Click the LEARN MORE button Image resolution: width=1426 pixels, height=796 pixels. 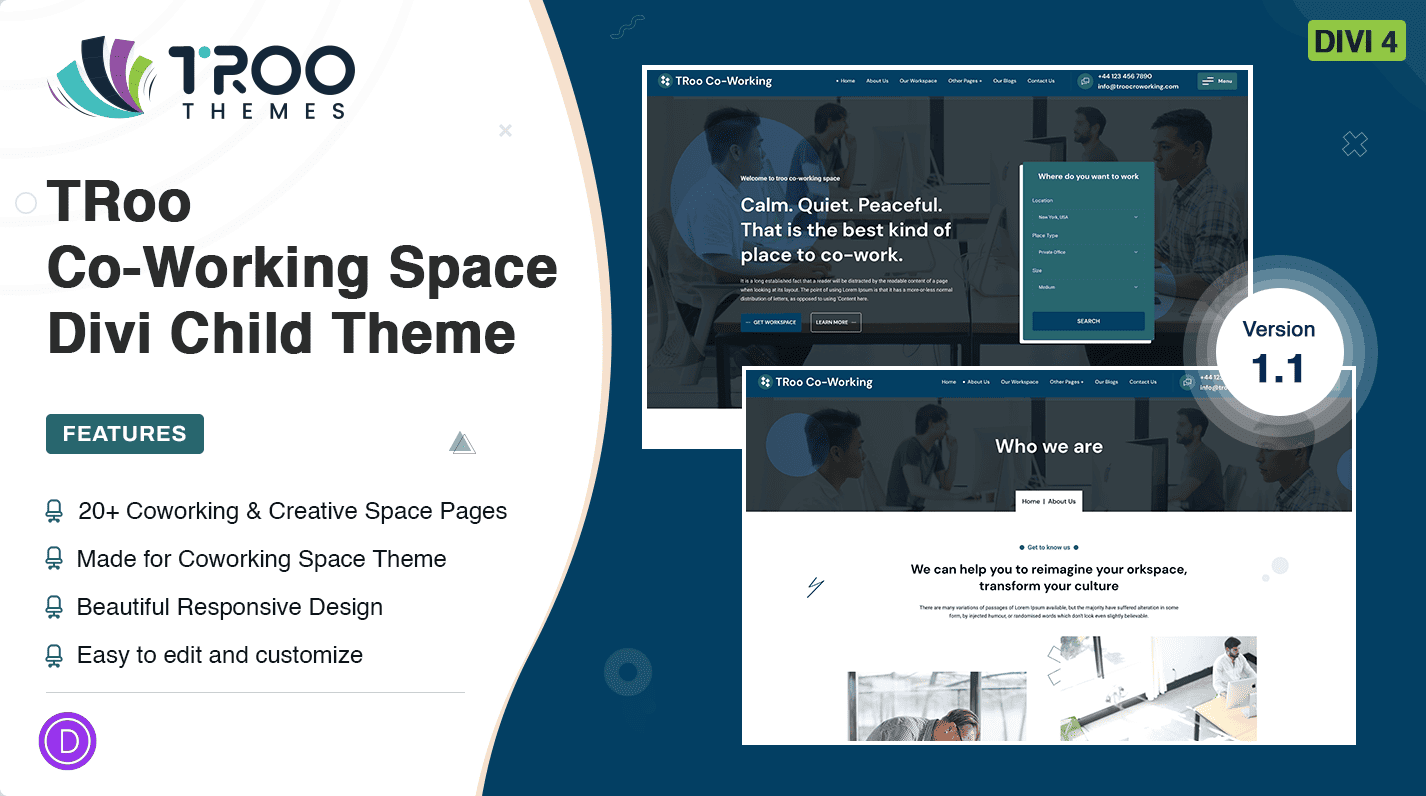click(x=836, y=322)
